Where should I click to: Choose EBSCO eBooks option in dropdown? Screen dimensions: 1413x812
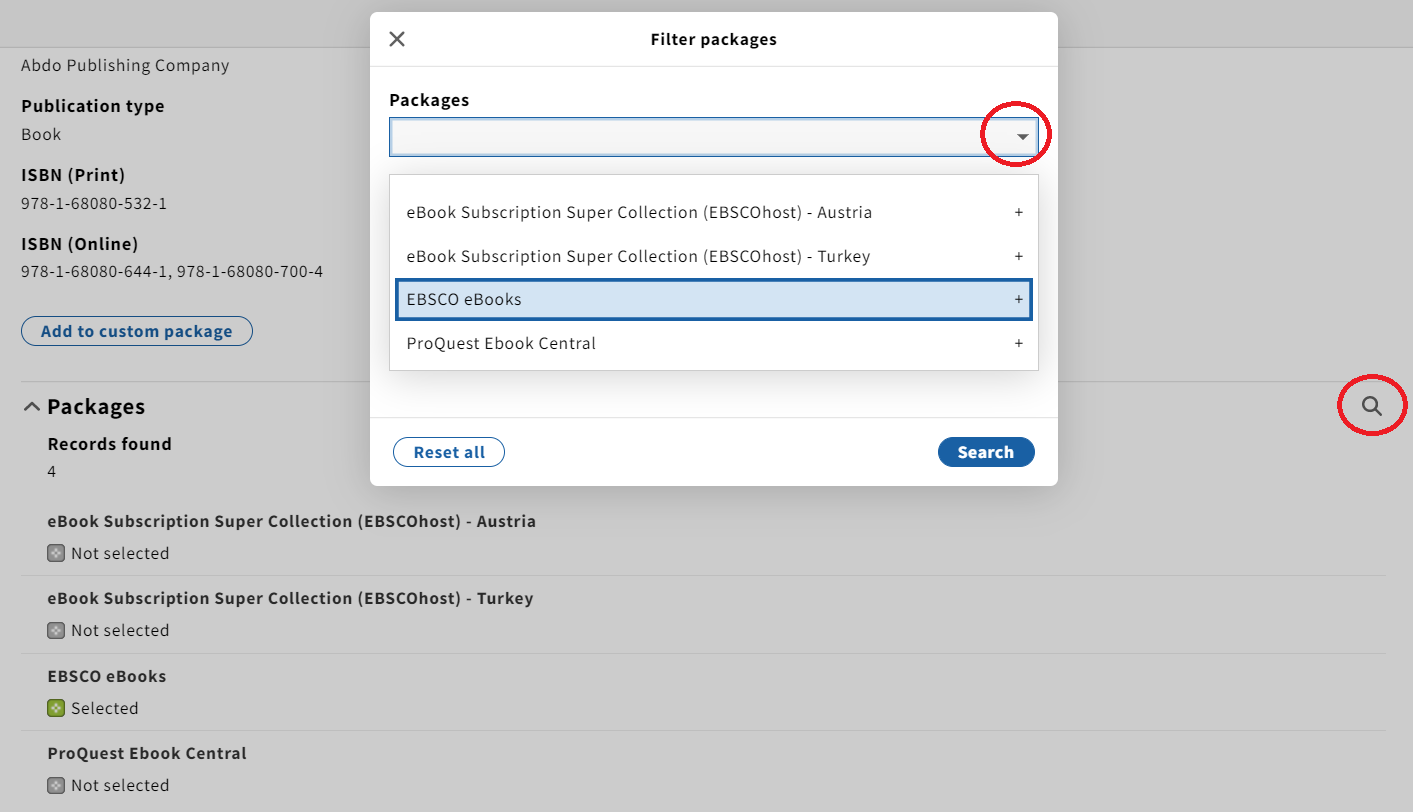pos(714,300)
